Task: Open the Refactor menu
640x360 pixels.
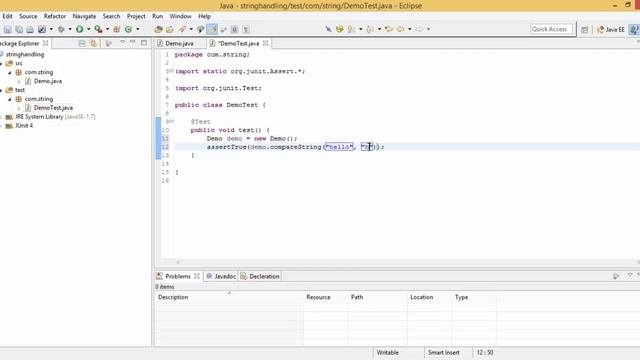Action: pyautogui.click(x=55, y=16)
